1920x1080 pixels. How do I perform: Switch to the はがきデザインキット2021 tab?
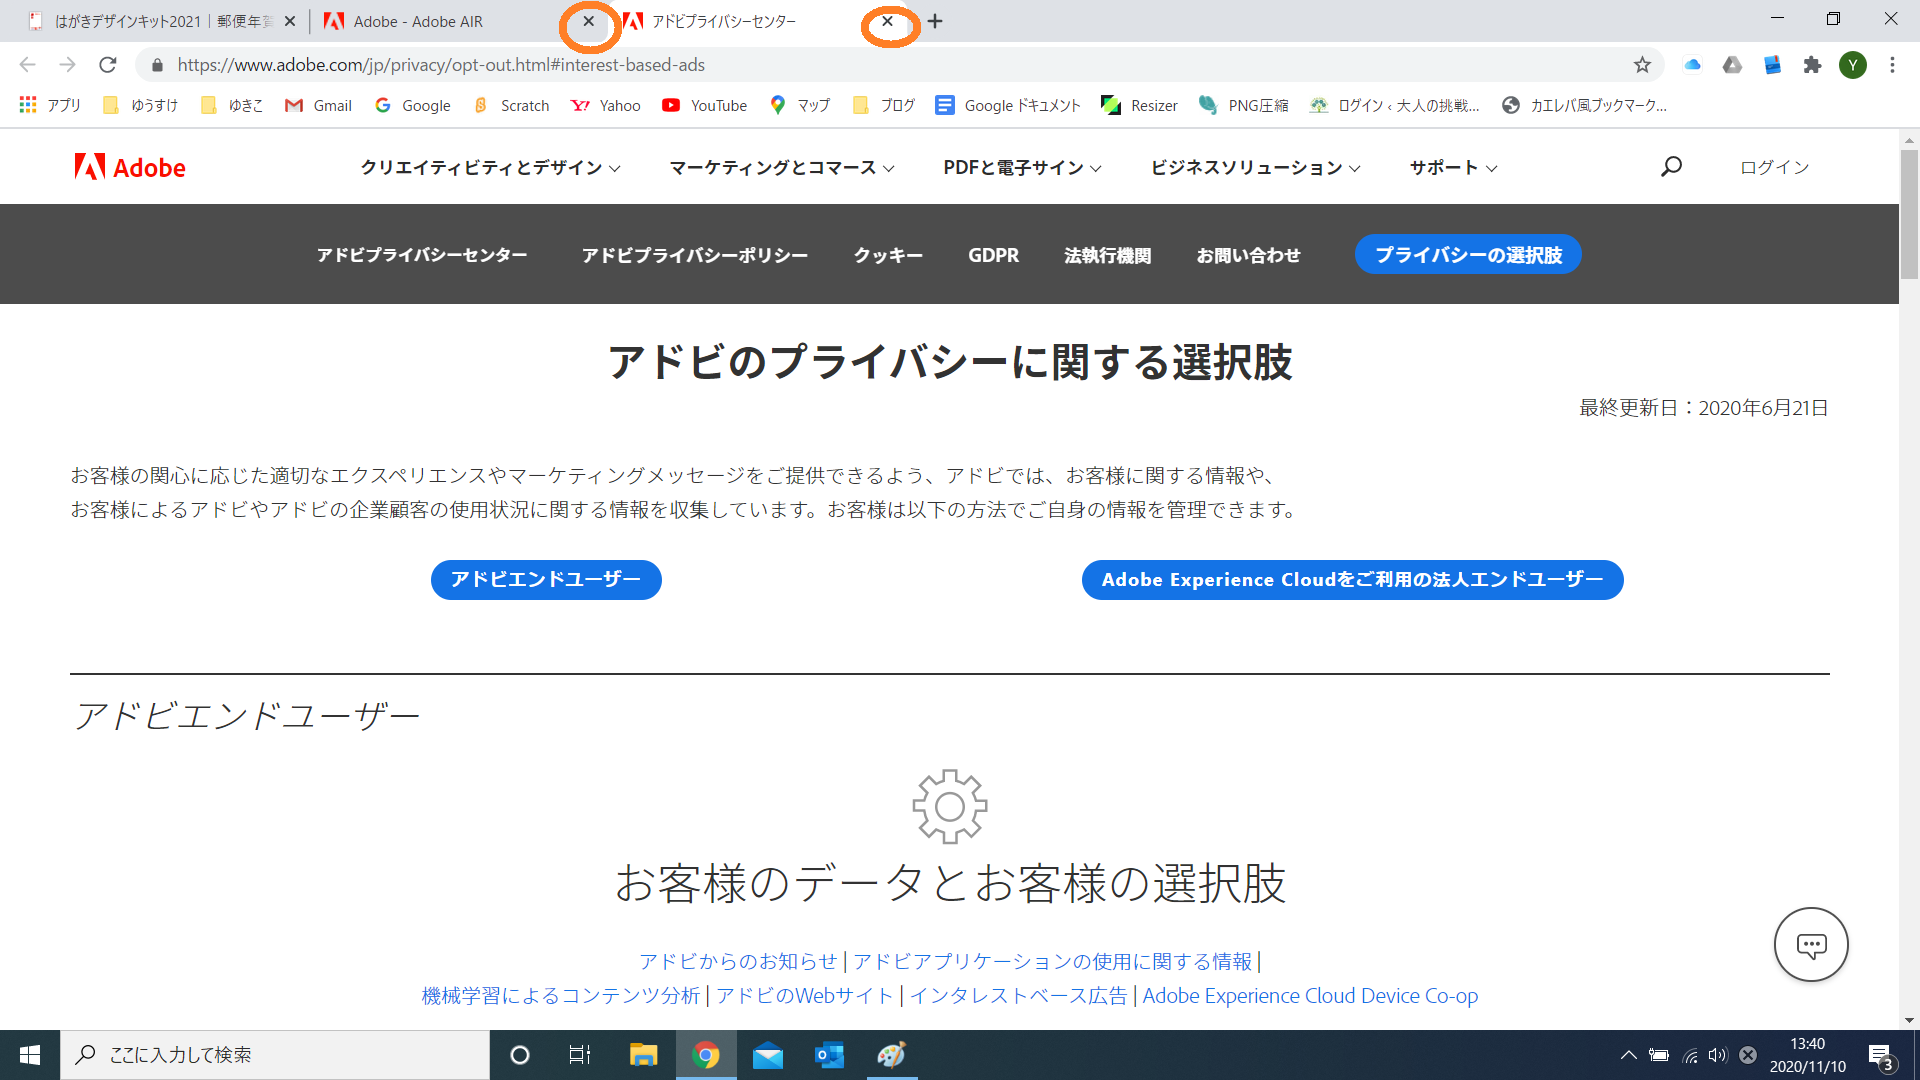click(150, 21)
